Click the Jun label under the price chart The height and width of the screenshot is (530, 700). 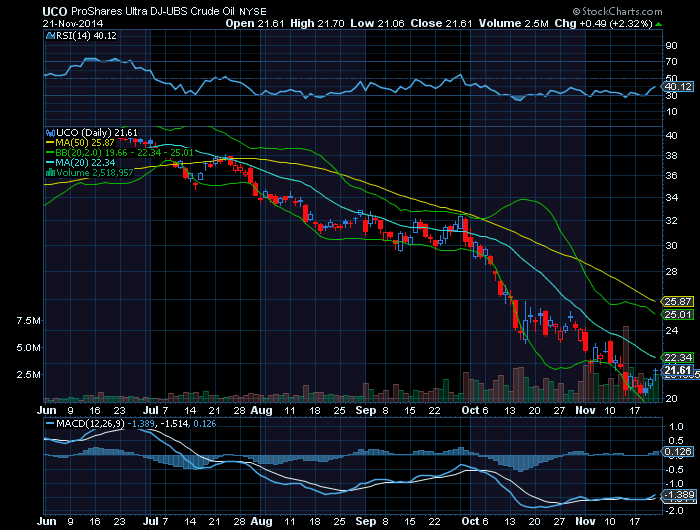tap(47, 410)
